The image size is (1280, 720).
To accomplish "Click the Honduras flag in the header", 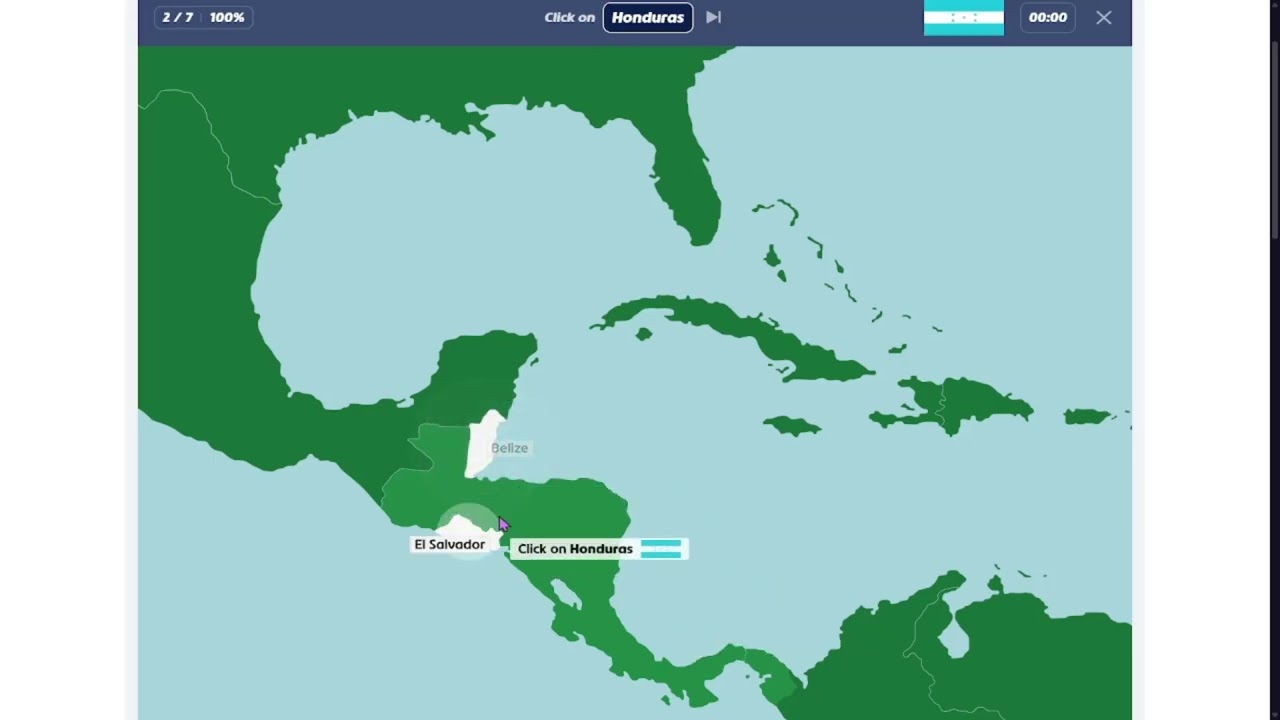I will pyautogui.click(x=963, y=18).
